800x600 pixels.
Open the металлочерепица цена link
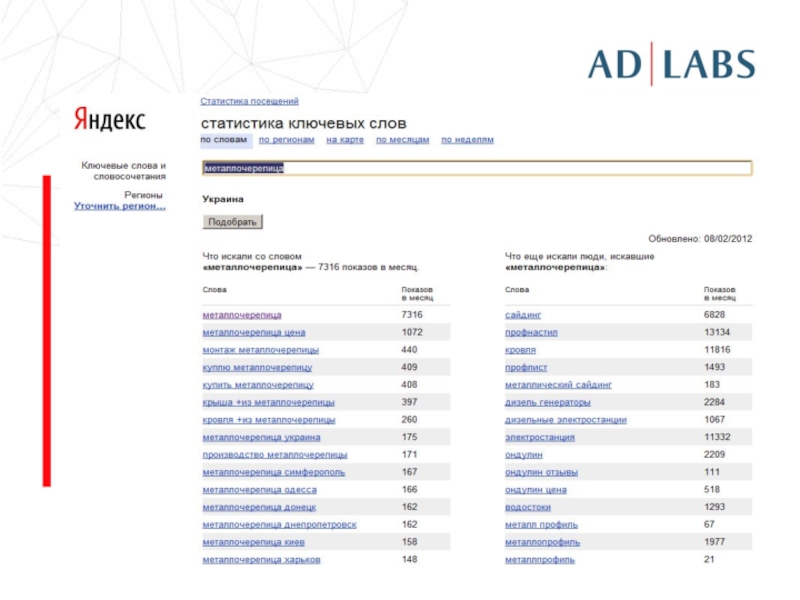[254, 332]
